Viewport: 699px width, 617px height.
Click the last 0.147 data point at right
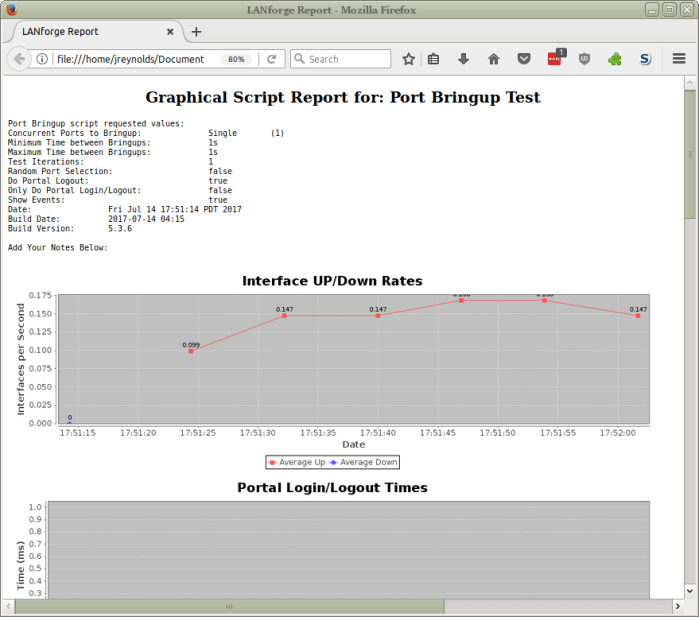point(638,316)
